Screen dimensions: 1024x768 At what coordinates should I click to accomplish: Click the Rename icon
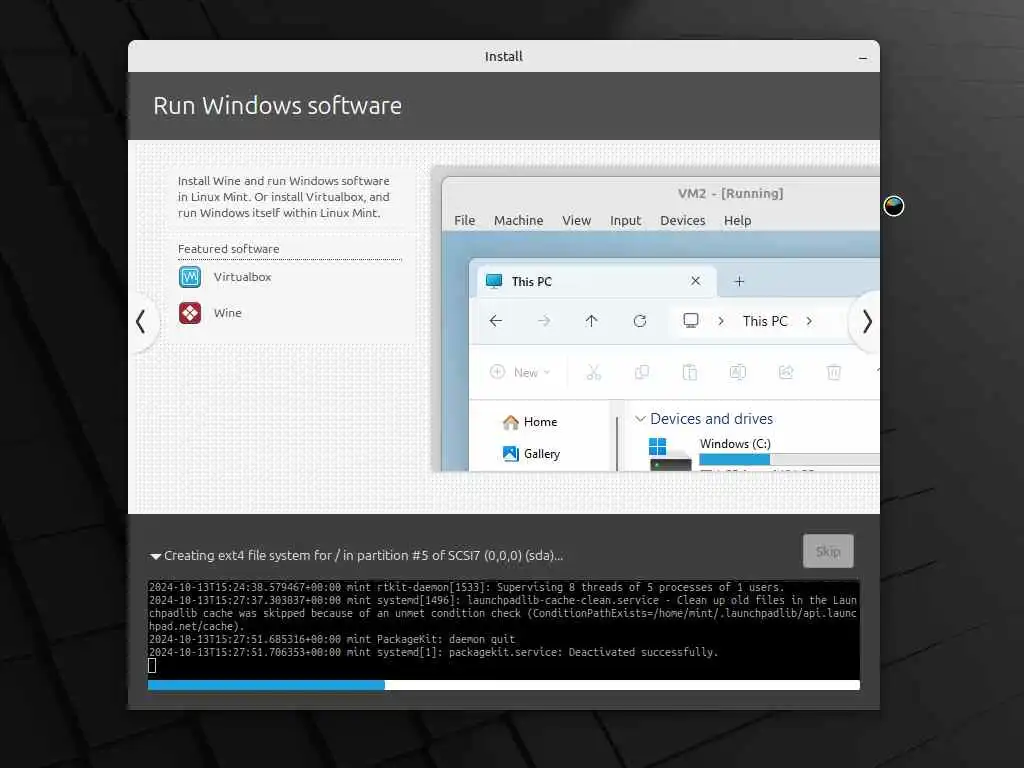(737, 372)
